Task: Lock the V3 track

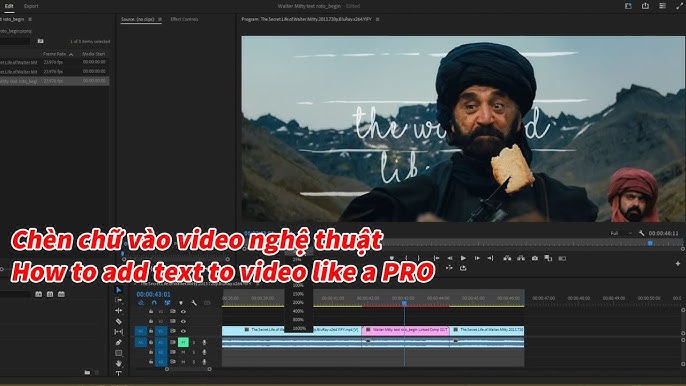Action: click(x=151, y=312)
